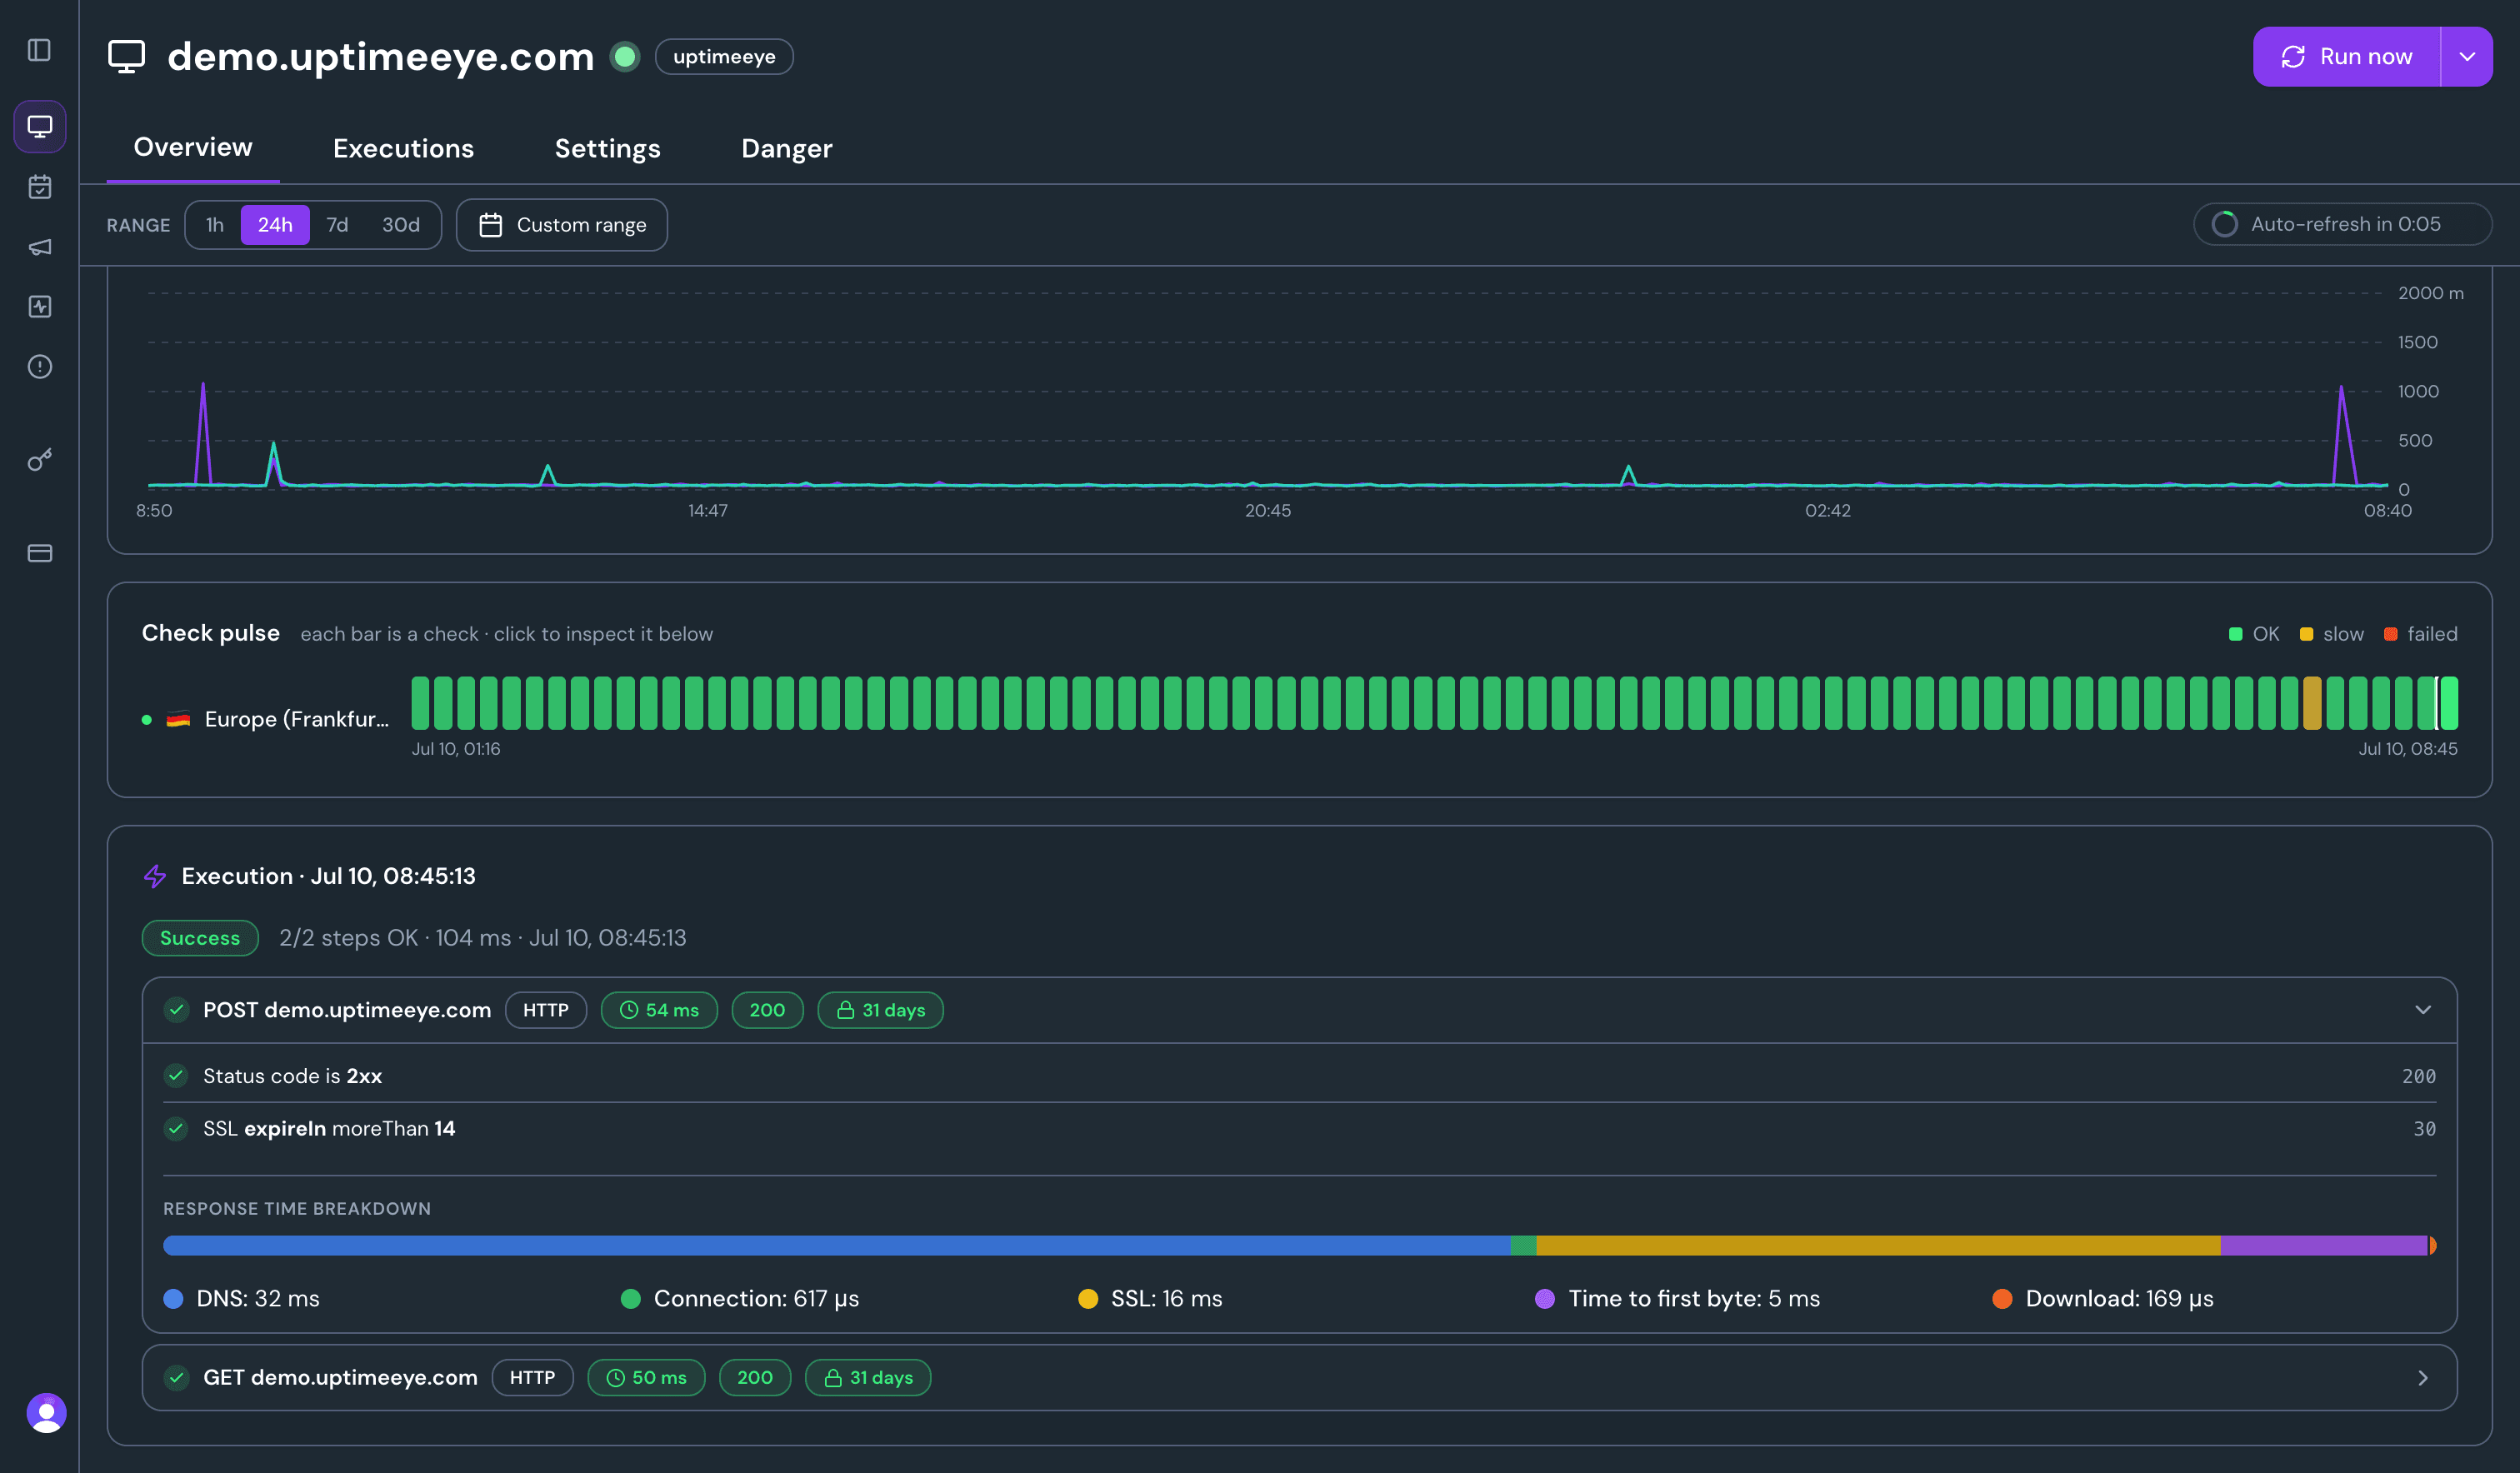Click the lightning bolt Execution icon
Screen dimensions: 2520x1473
pyautogui.click(x=155, y=876)
